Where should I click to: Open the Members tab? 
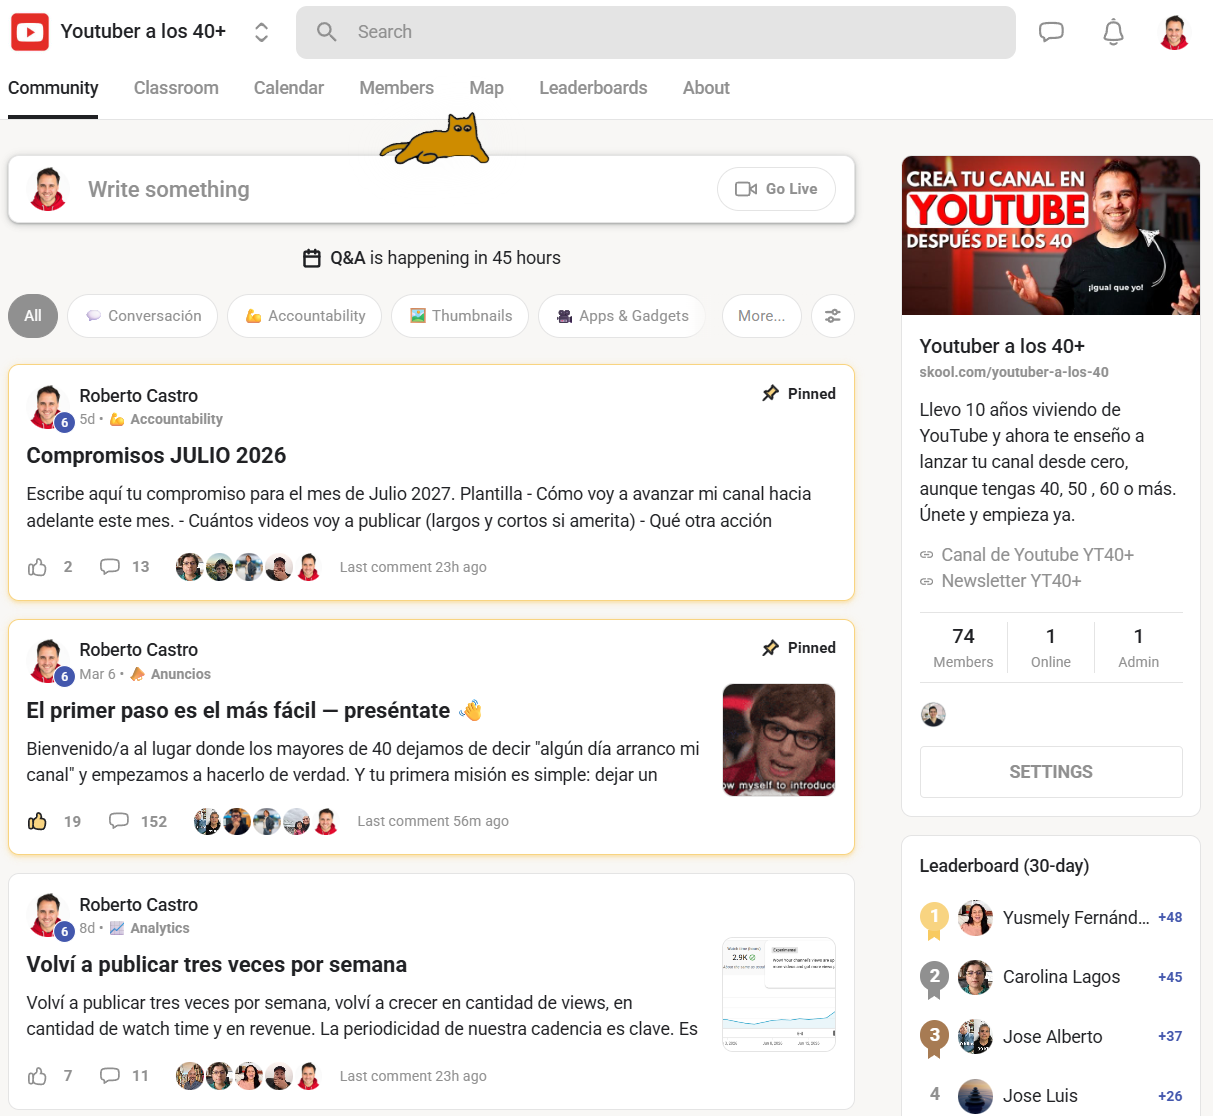[x=397, y=88]
